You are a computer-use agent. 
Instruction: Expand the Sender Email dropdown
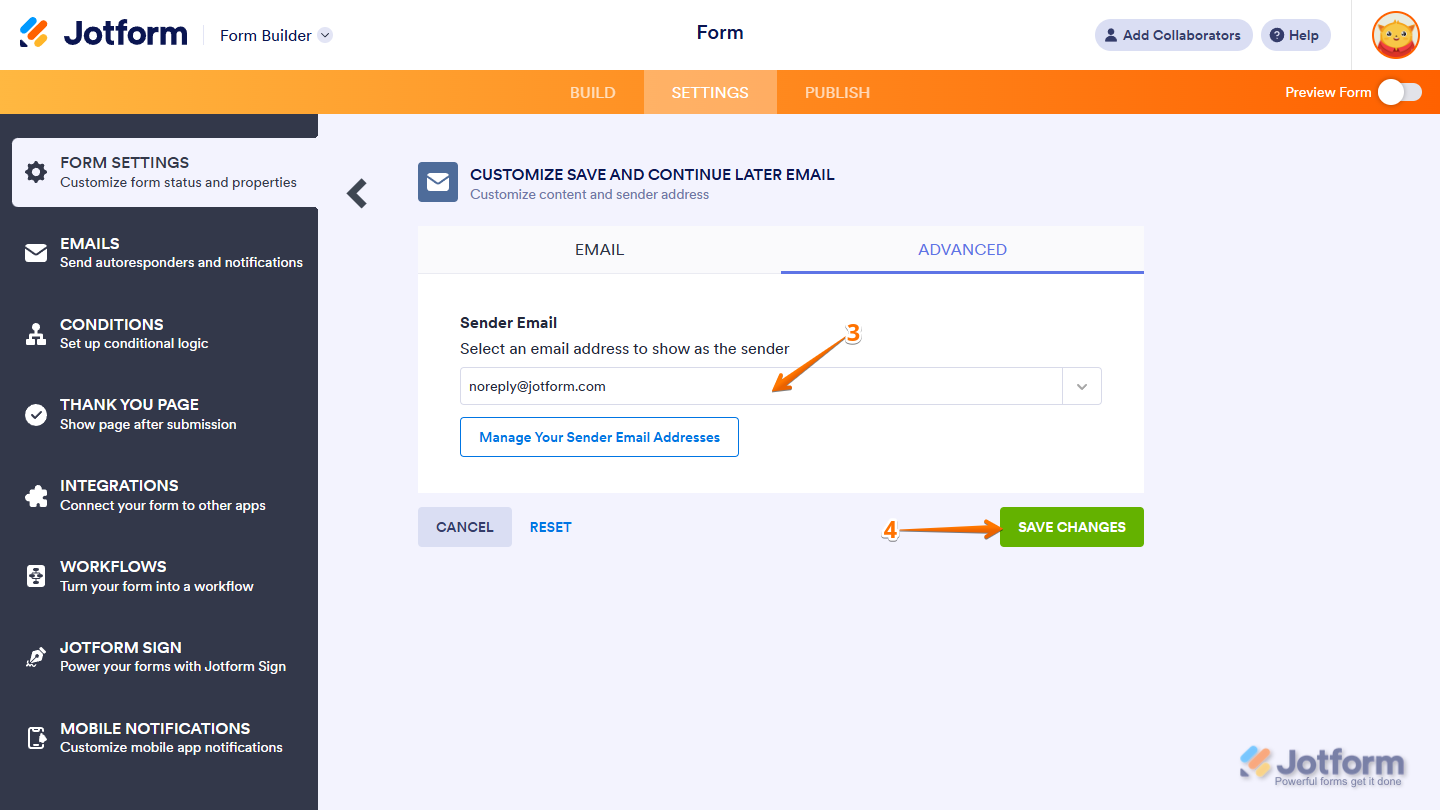[1081, 386]
